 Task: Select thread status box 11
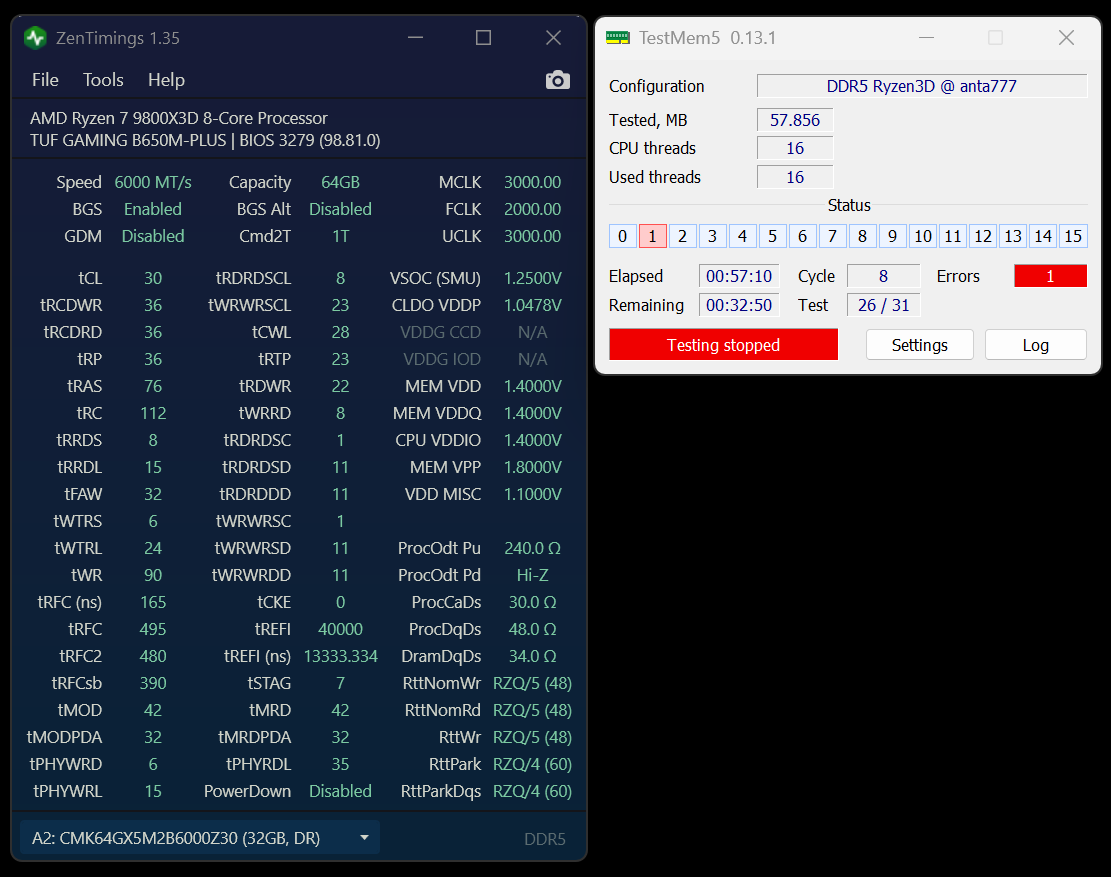tap(953, 236)
